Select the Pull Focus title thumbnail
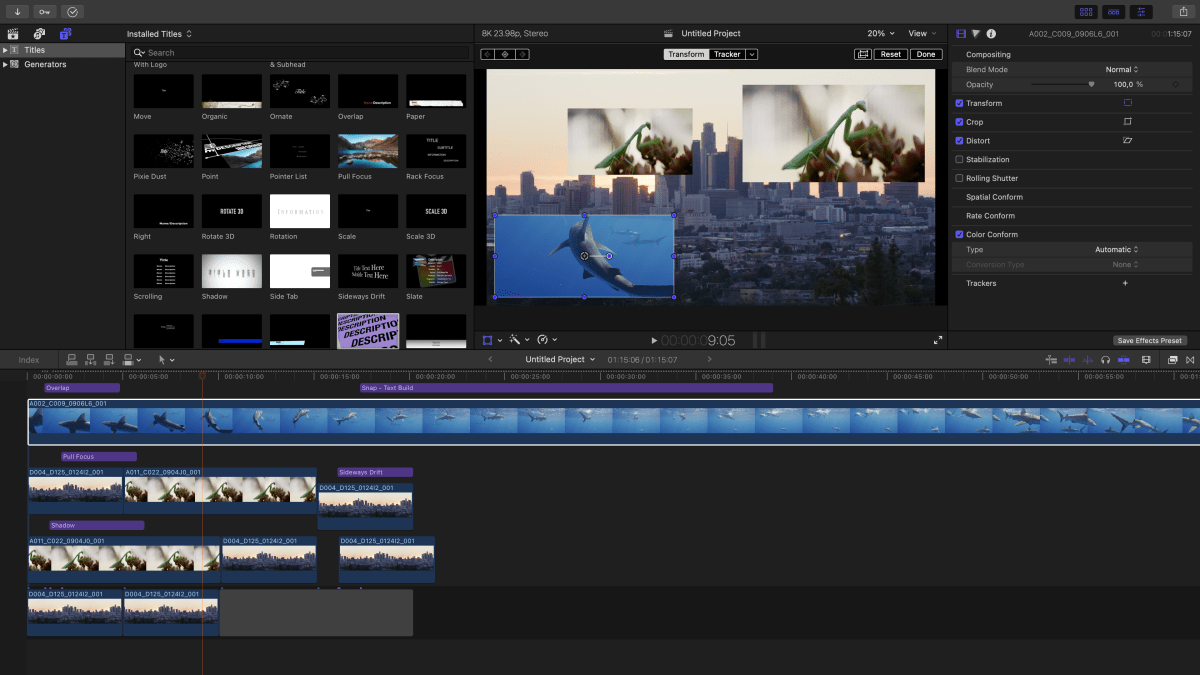 click(367, 150)
